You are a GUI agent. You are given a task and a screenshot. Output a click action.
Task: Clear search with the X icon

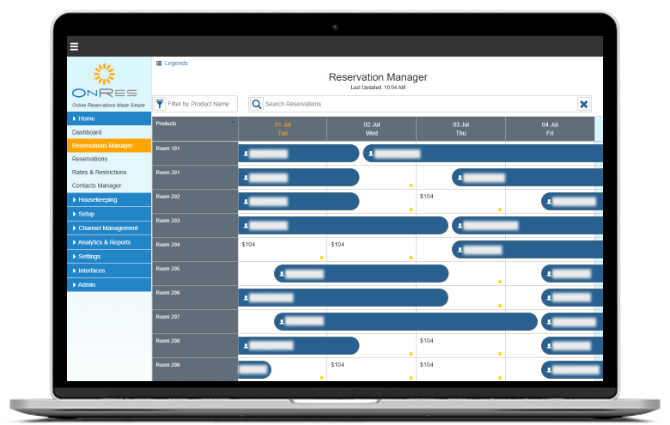coord(584,103)
